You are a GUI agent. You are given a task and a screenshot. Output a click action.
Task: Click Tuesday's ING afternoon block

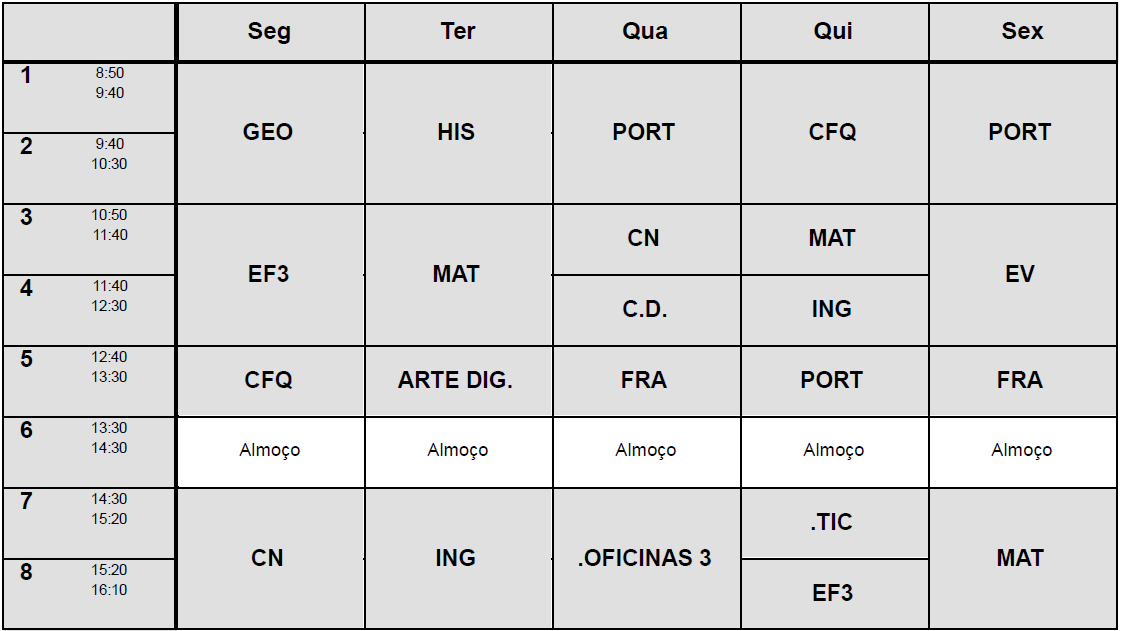457,558
